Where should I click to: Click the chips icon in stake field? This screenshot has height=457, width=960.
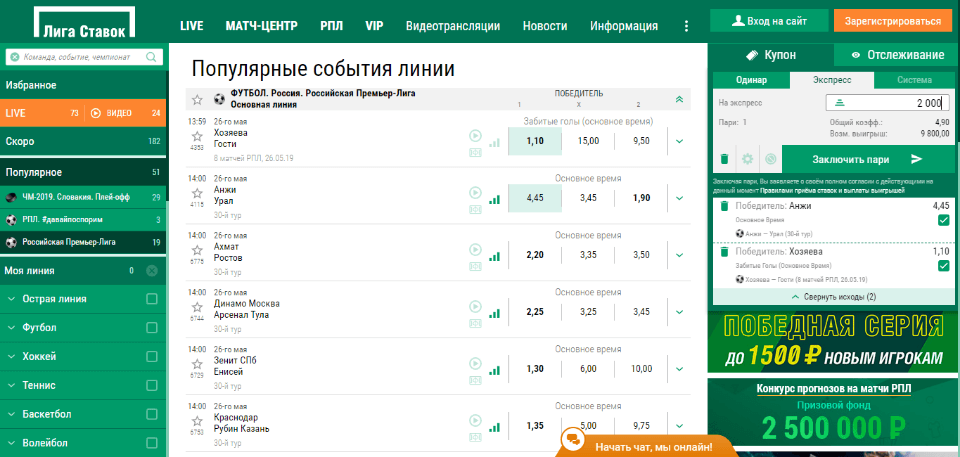click(839, 103)
